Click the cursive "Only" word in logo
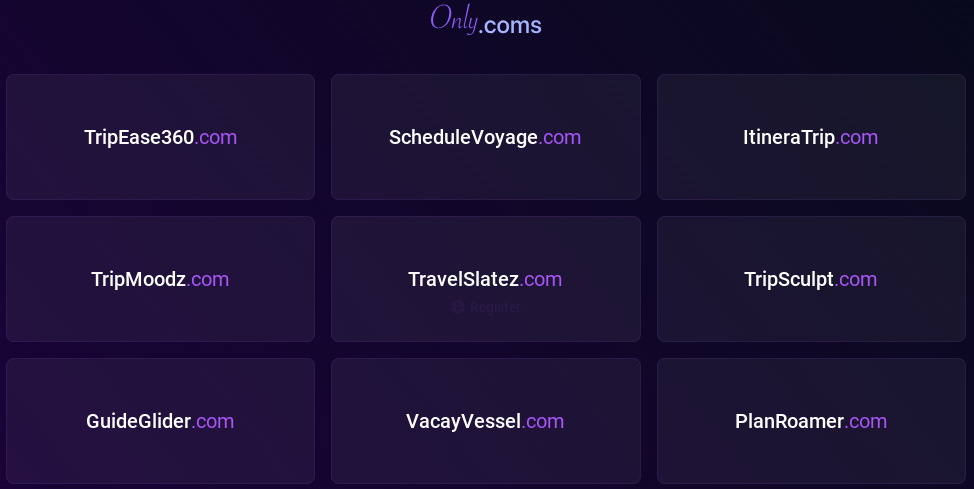This screenshot has height=489, width=974. click(453, 18)
